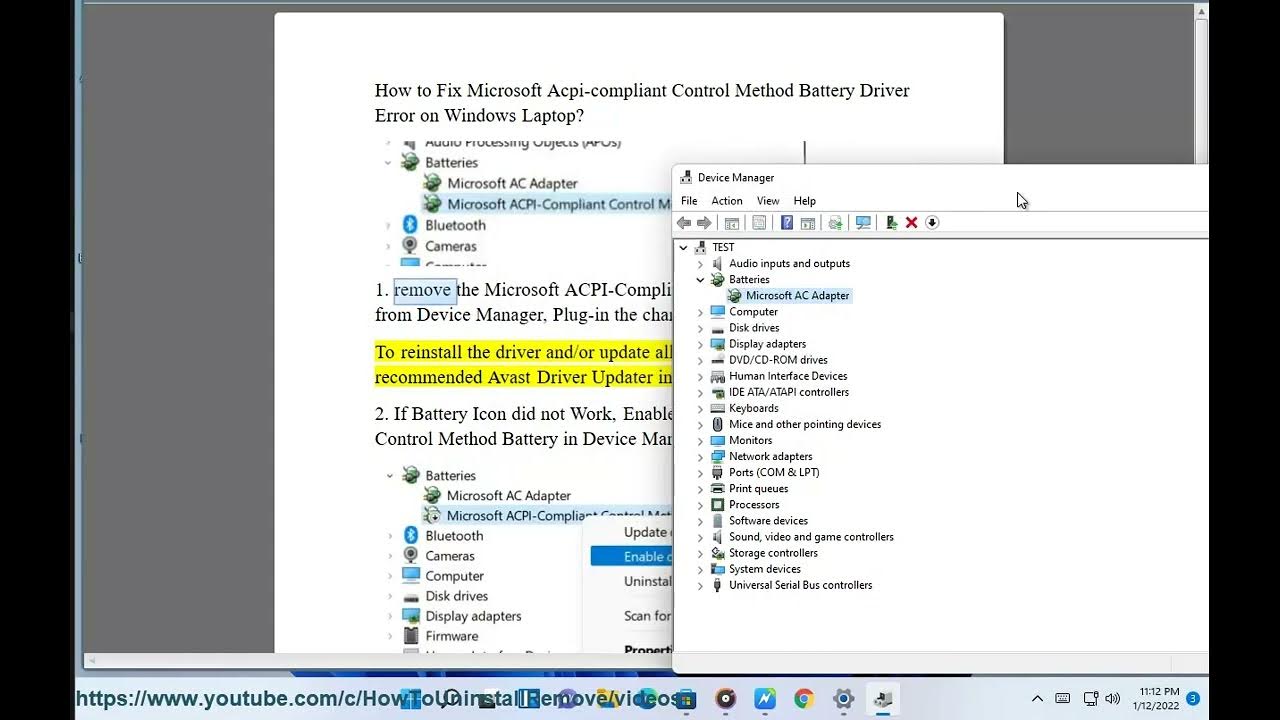Image resolution: width=1280 pixels, height=720 pixels.
Task: Open Properties from the Device Manager toolbar
Action: (x=759, y=223)
